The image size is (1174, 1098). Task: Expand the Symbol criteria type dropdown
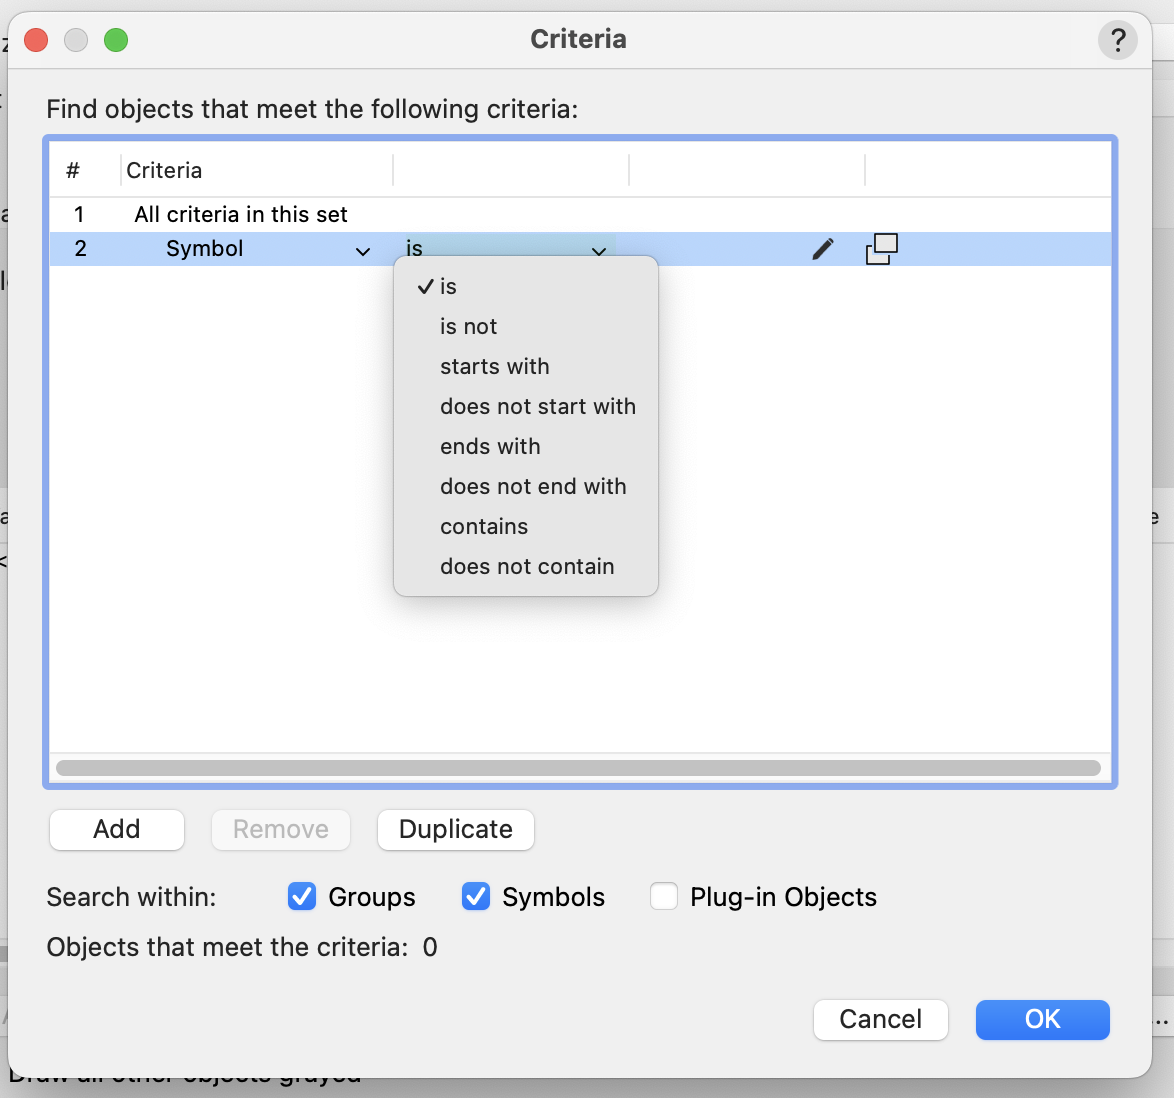click(x=363, y=251)
